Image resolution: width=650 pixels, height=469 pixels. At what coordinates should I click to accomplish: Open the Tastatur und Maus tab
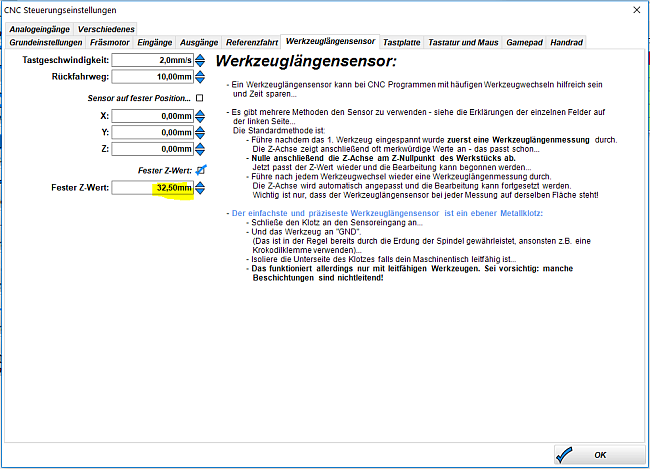463,42
